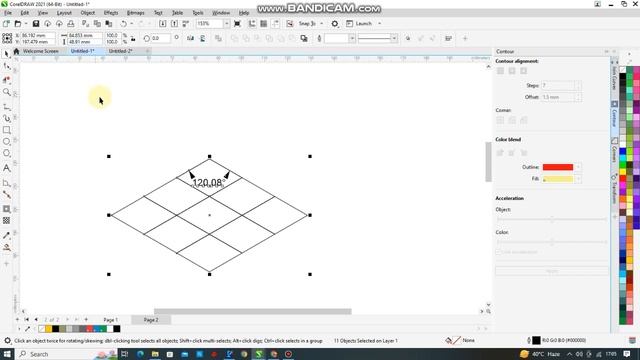Click the Launch button
The height and width of the screenshot is (360, 640).
coord(359,24)
